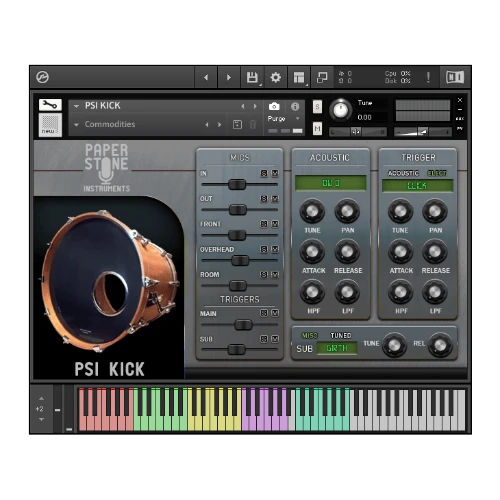
Task: Expand the Purge dropdown menu
Action: (x=298, y=119)
